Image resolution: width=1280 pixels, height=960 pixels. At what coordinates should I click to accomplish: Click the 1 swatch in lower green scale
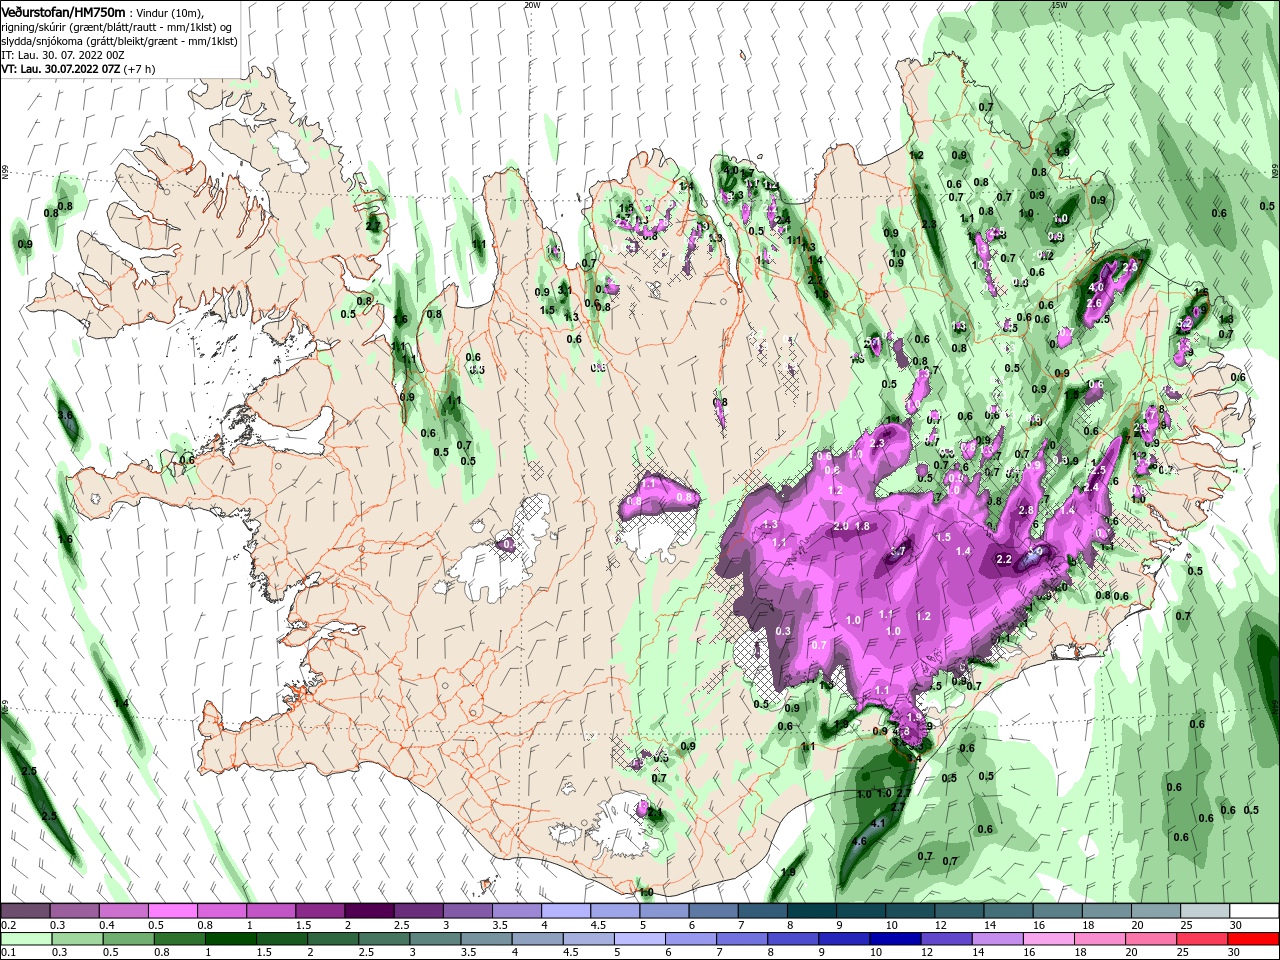point(230,939)
